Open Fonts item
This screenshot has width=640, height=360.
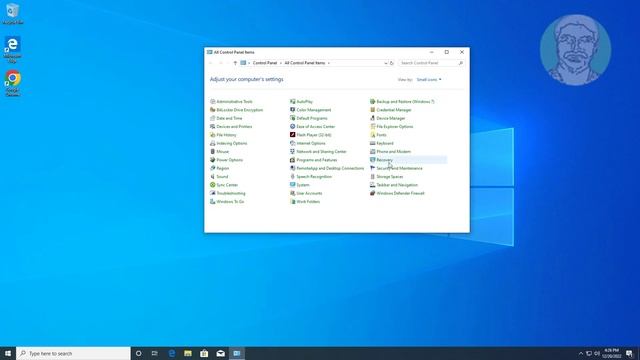point(378,135)
